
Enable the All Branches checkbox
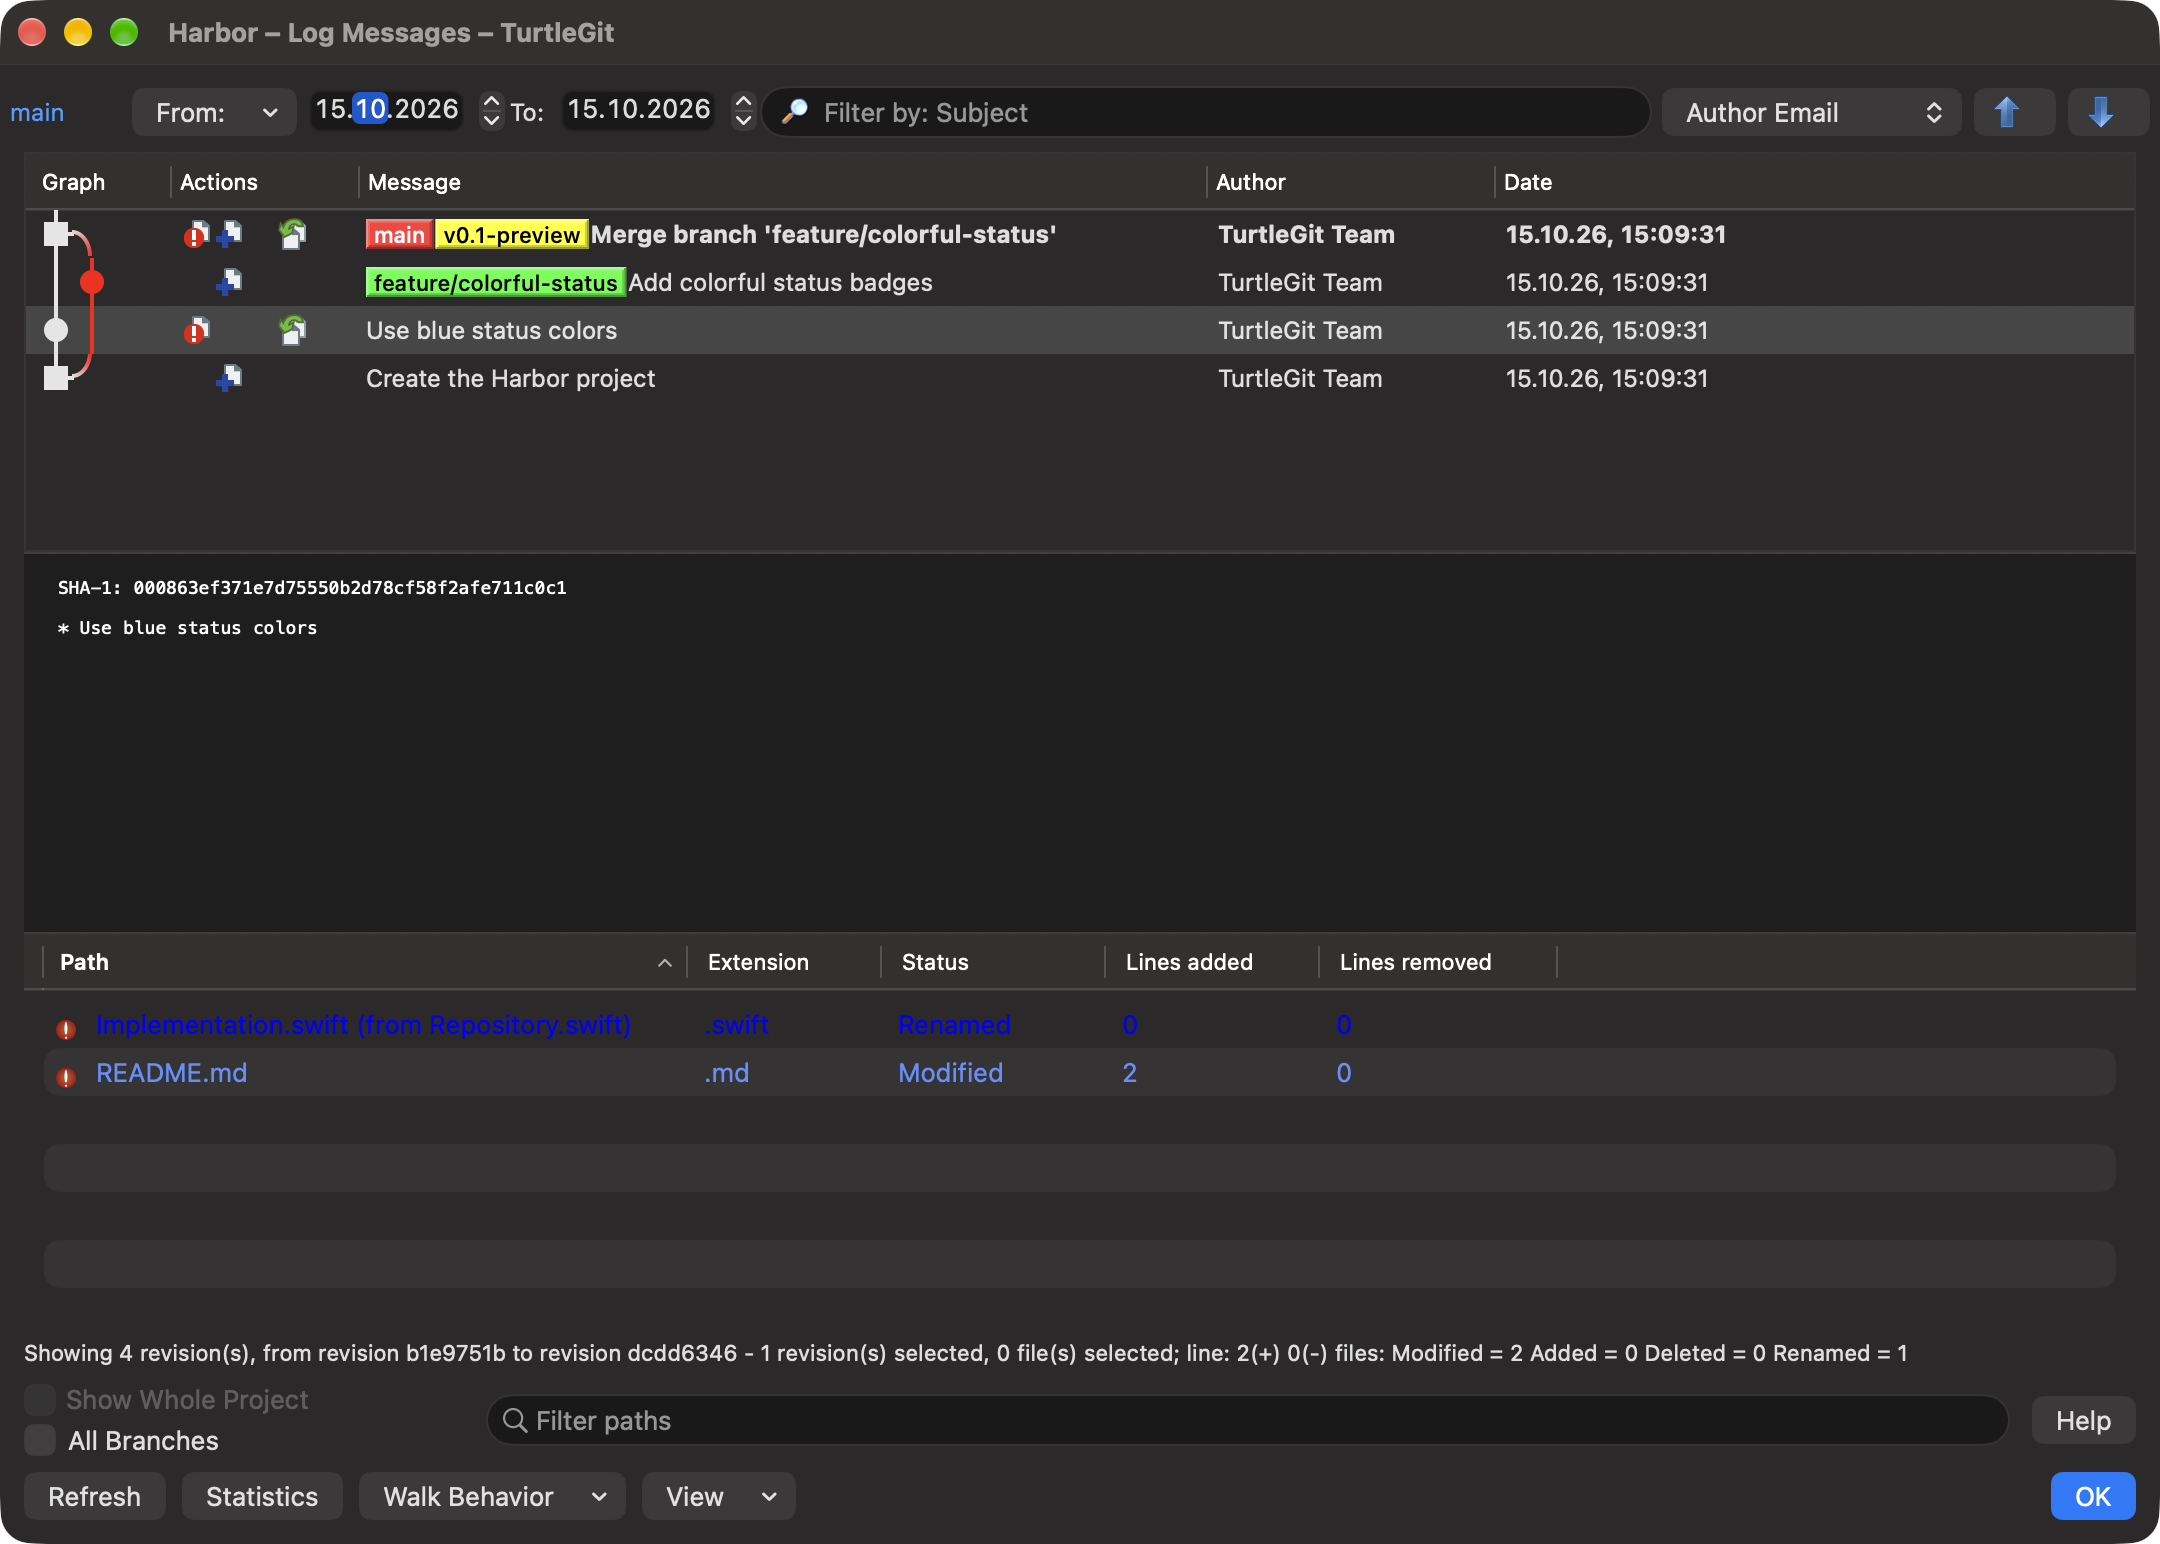pyautogui.click(x=40, y=1440)
